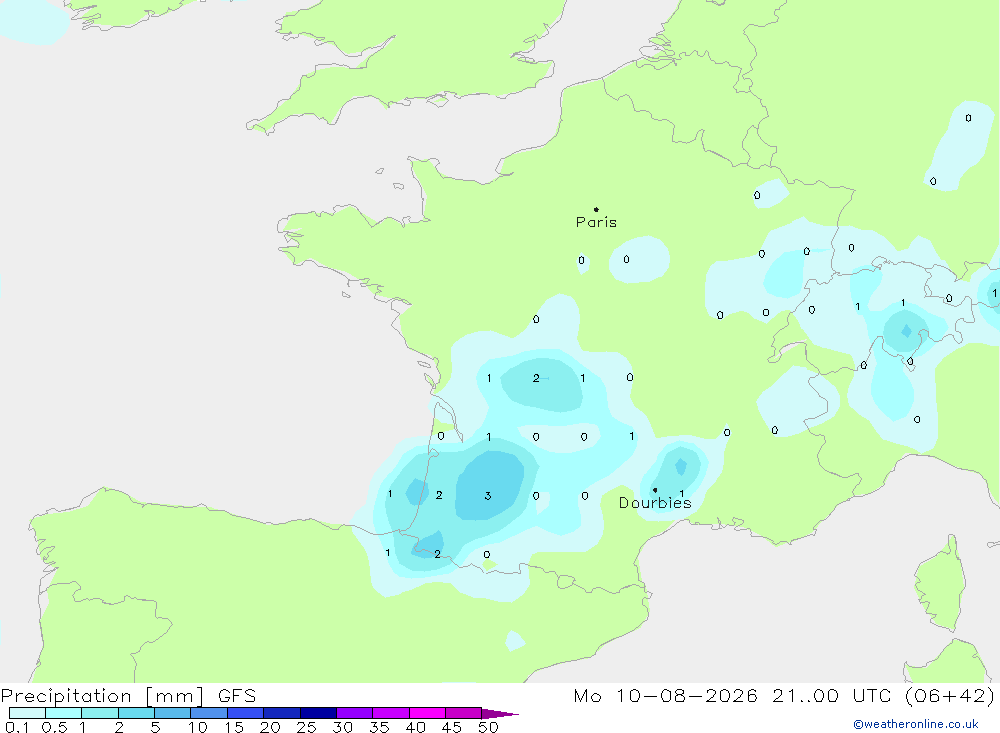
Task: Click the legend label 25
Action: 307,727
